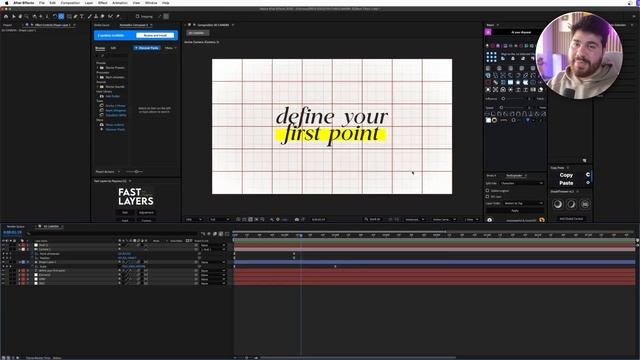This screenshot has width=640, height=360.
Task: Open the active camera dropdown below viewer
Action: pos(444,220)
